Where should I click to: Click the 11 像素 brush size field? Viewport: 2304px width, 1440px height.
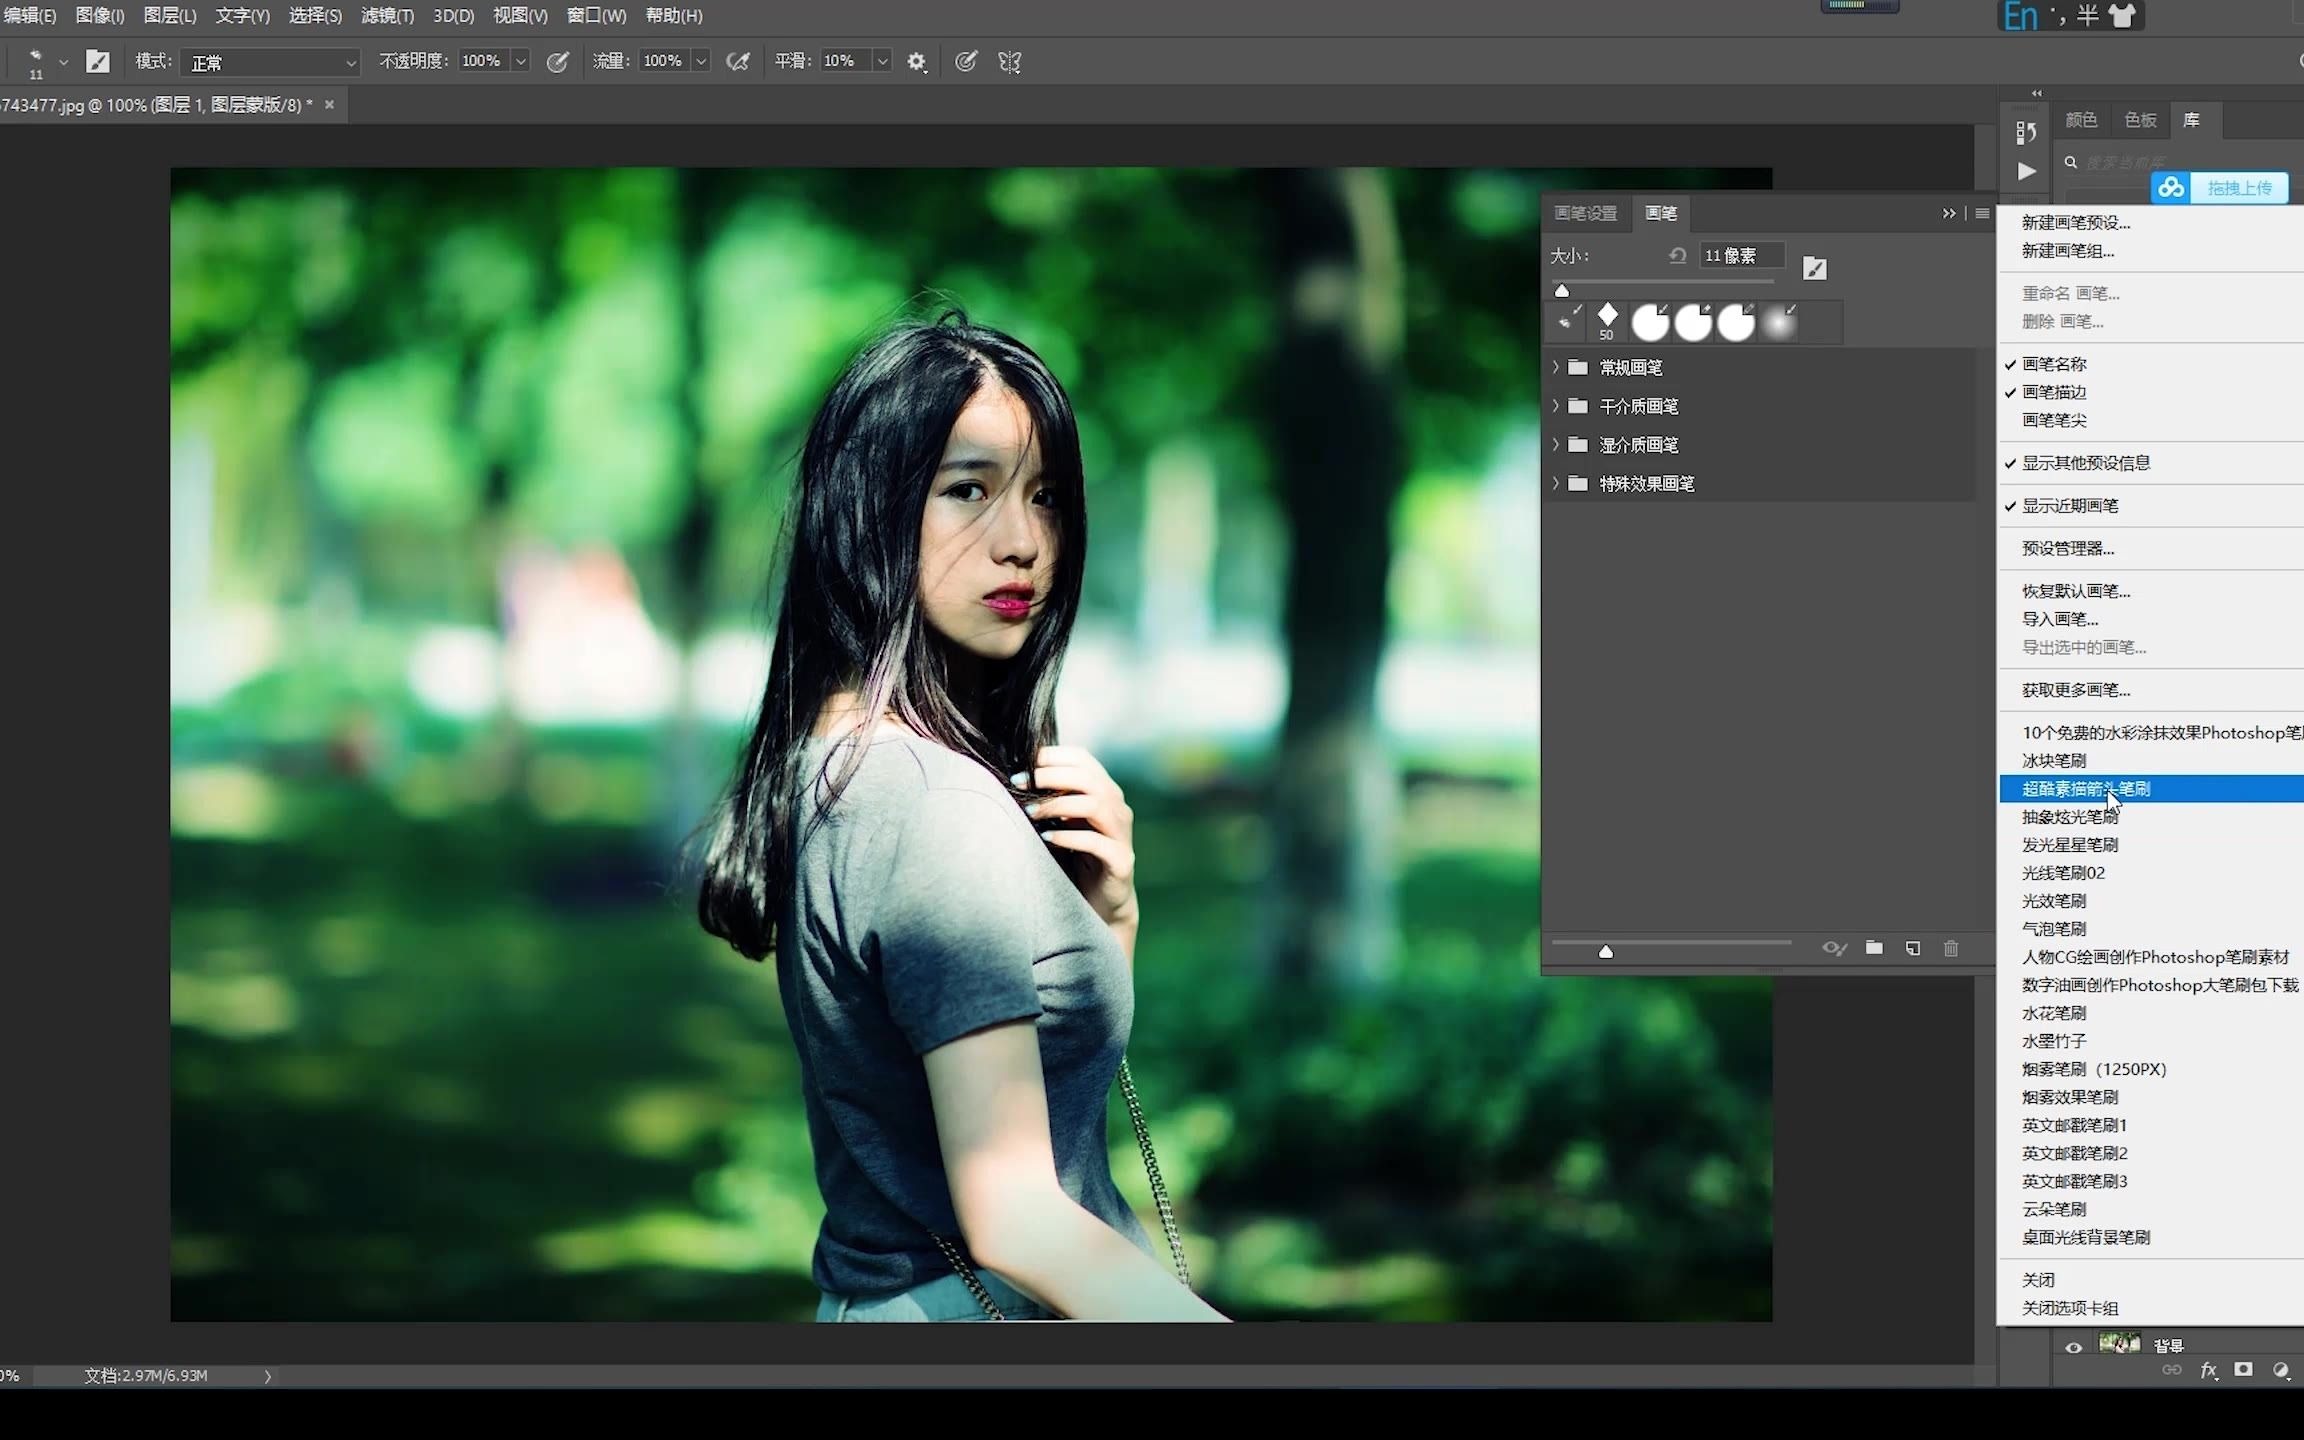1740,256
